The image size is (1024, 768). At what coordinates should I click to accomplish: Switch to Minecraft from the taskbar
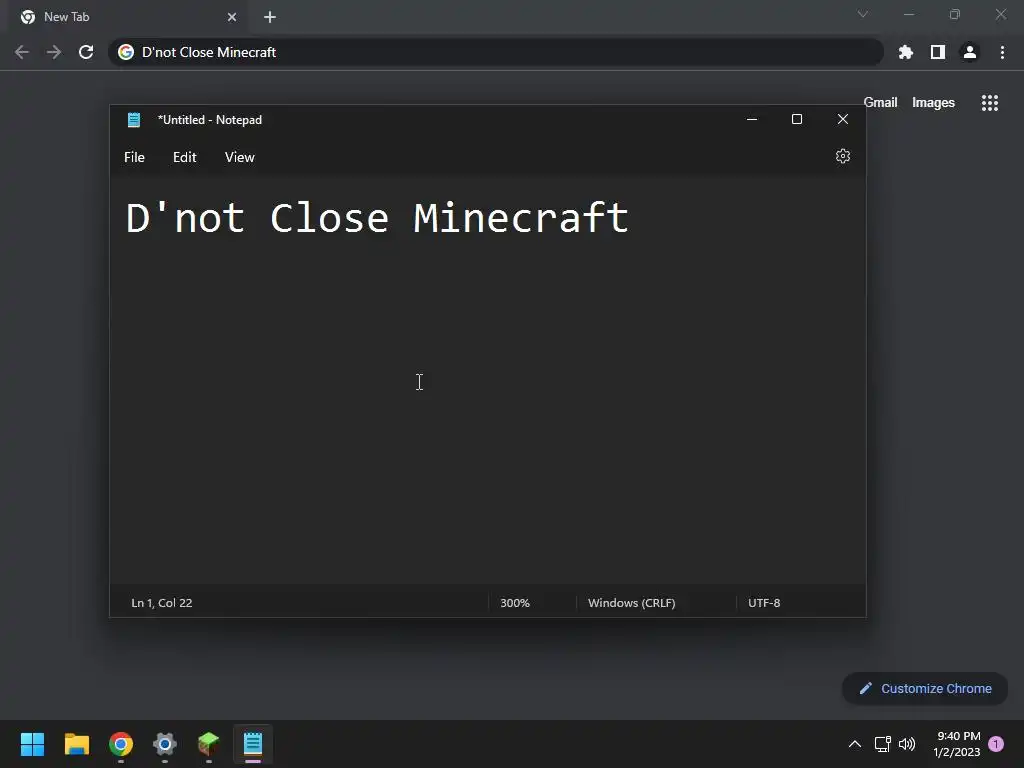(x=208, y=744)
